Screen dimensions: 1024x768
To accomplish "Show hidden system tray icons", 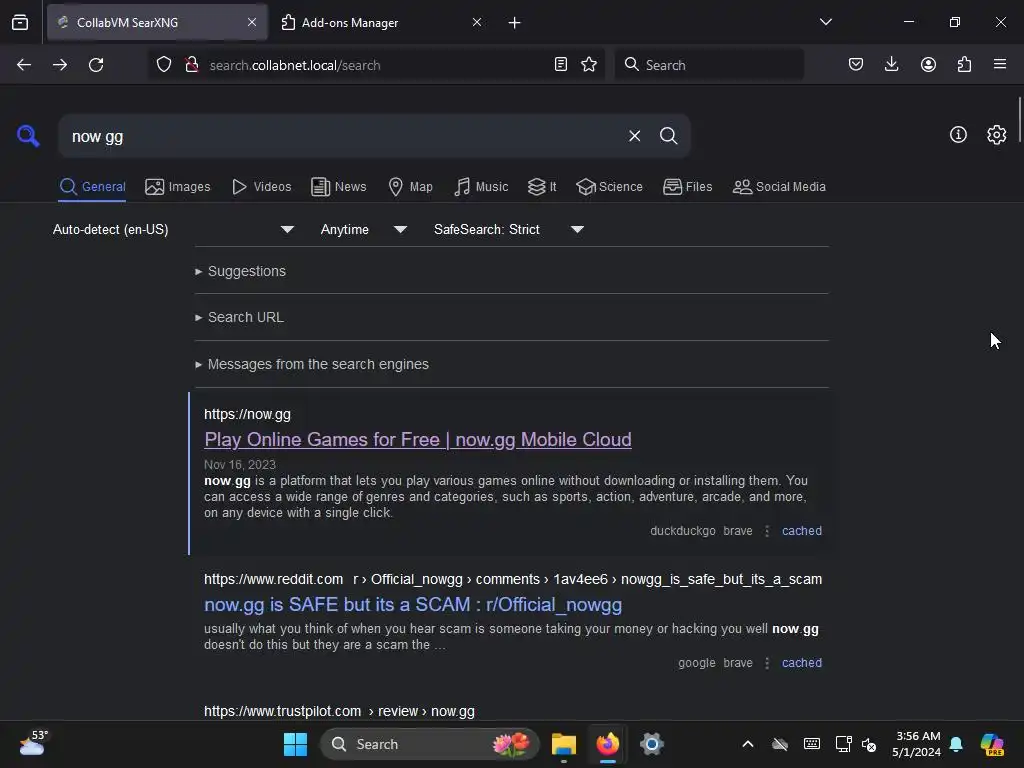I will (x=748, y=744).
